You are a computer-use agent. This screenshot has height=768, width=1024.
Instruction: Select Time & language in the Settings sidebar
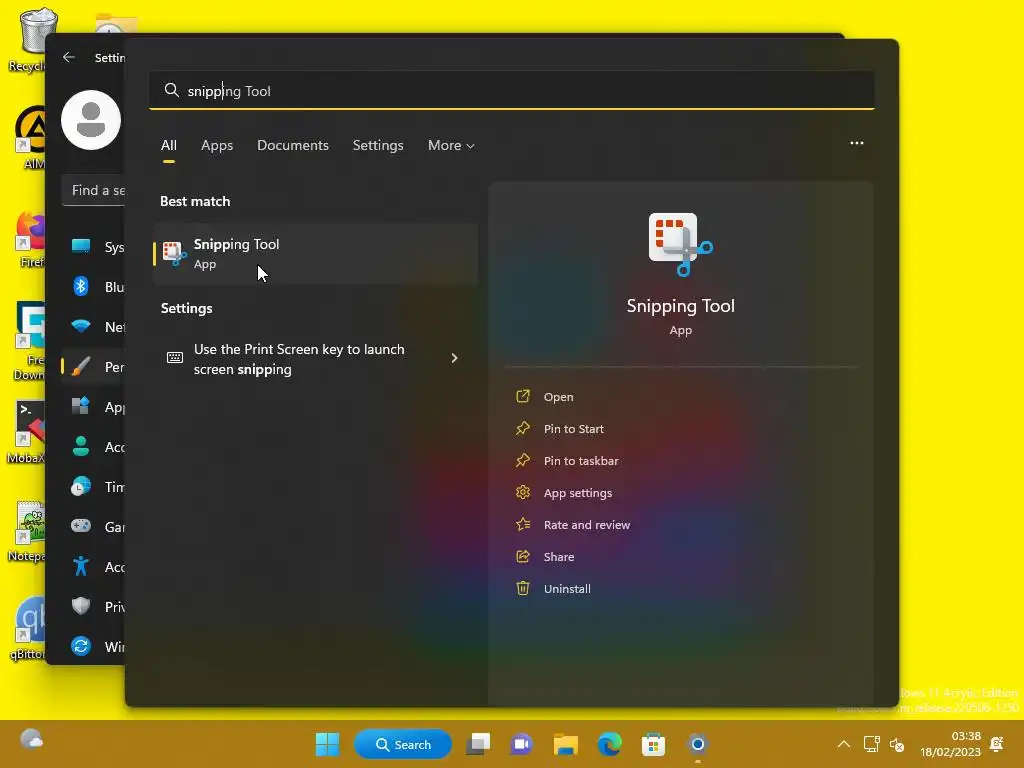pos(93,487)
